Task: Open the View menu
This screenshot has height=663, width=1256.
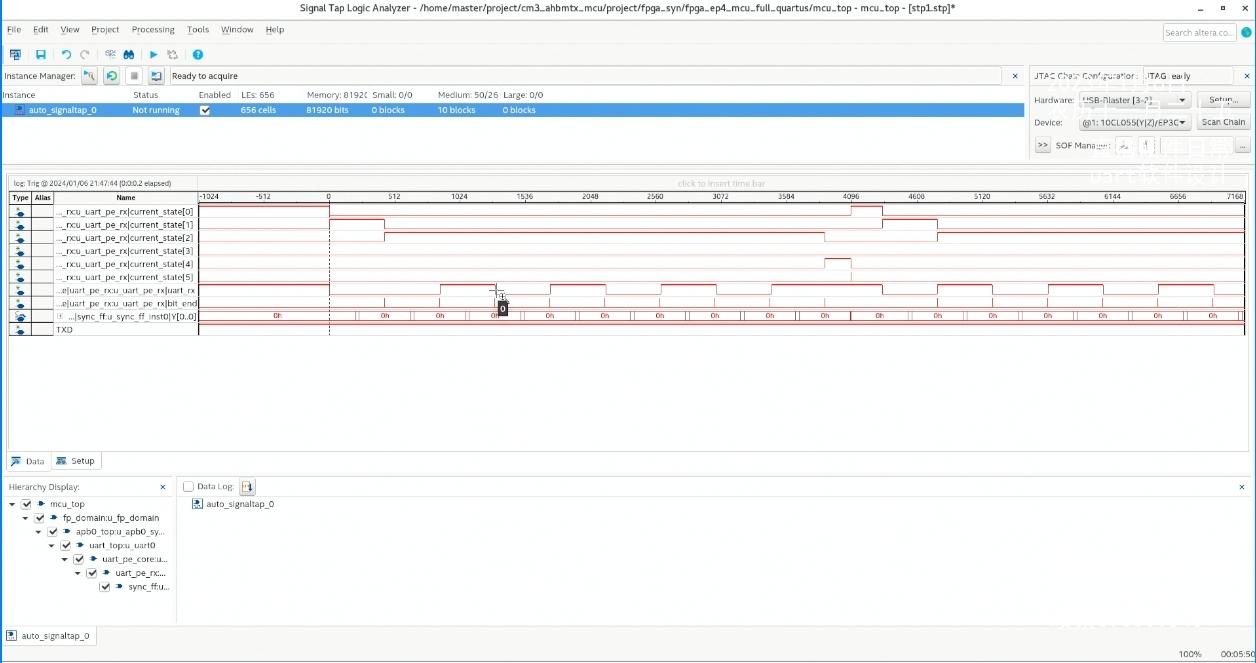Action: pos(70,30)
